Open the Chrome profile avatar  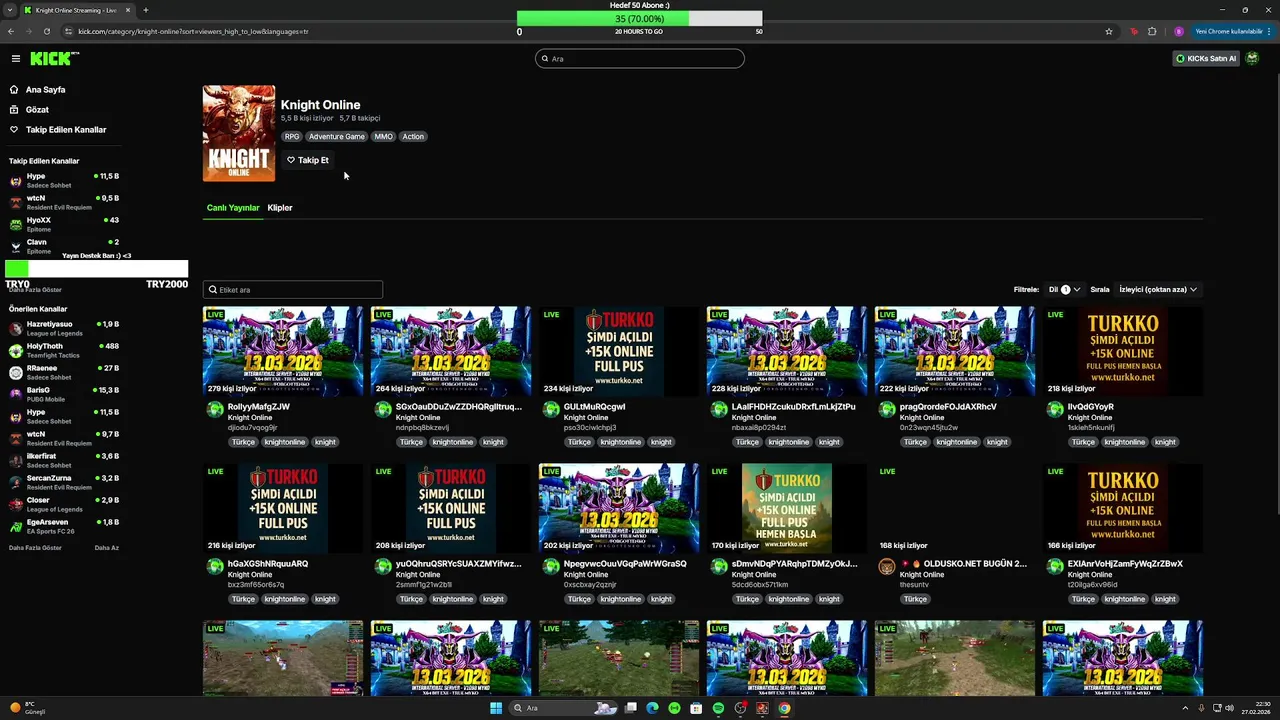pos(1179,31)
